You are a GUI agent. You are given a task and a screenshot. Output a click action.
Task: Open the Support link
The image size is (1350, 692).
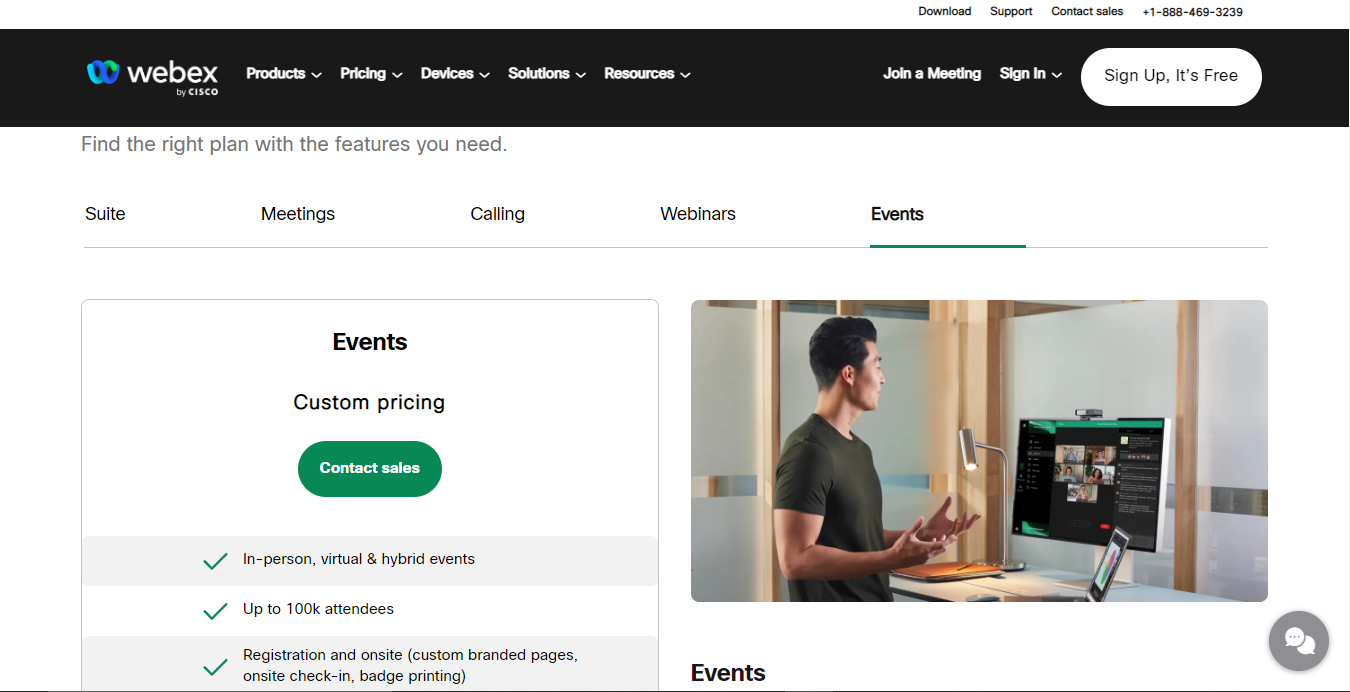pyautogui.click(x=1011, y=12)
